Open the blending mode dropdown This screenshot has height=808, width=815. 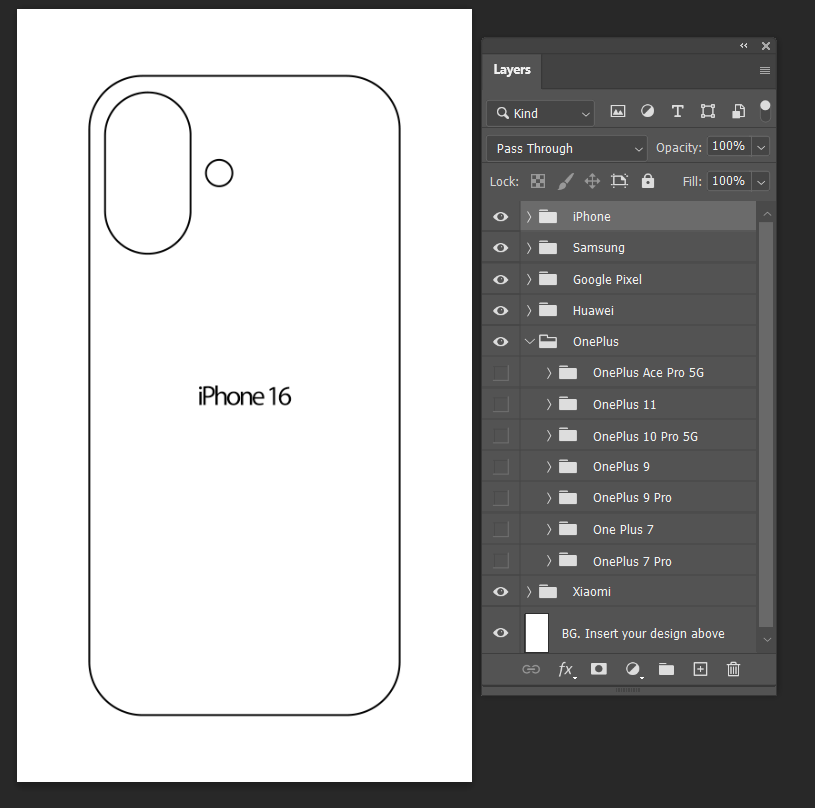tap(565, 147)
